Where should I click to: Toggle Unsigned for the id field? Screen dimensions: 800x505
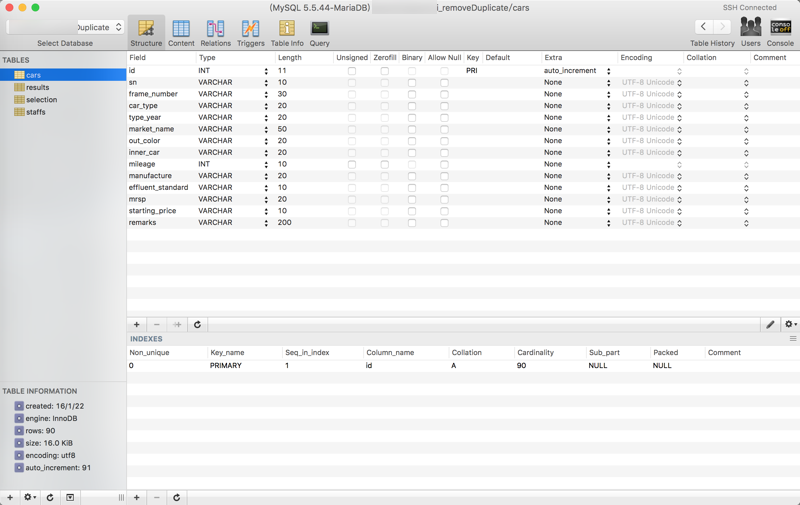pyautogui.click(x=352, y=71)
